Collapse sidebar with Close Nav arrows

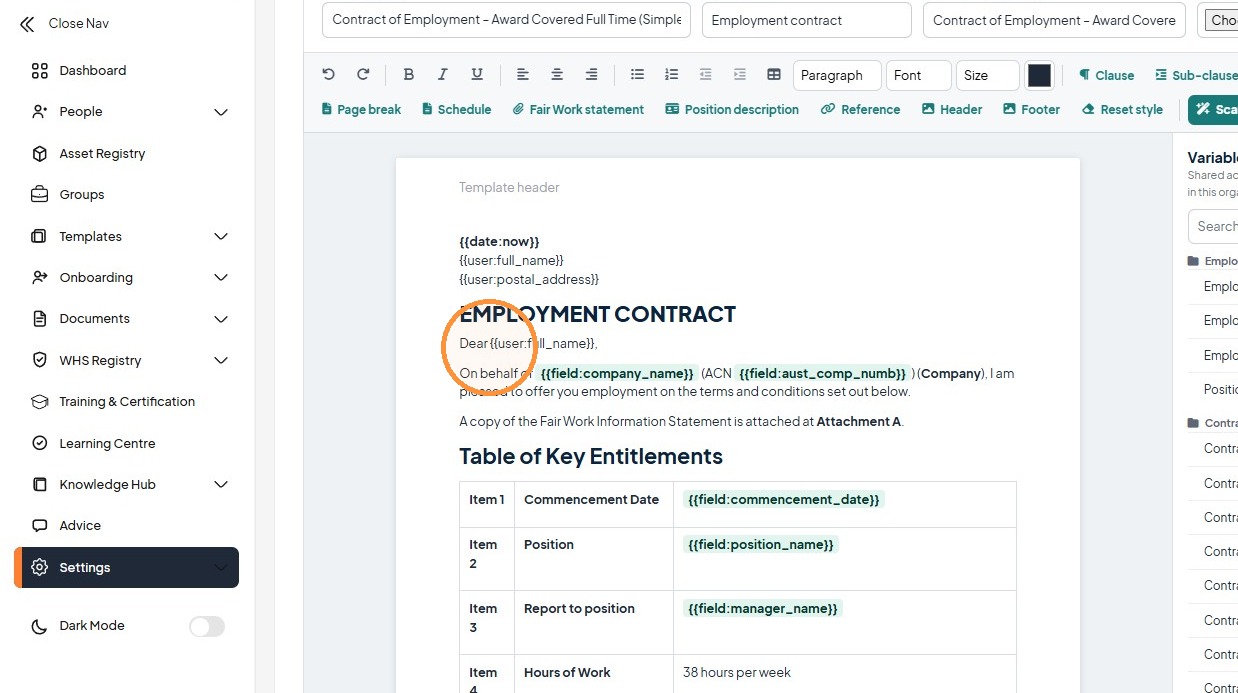click(26, 24)
